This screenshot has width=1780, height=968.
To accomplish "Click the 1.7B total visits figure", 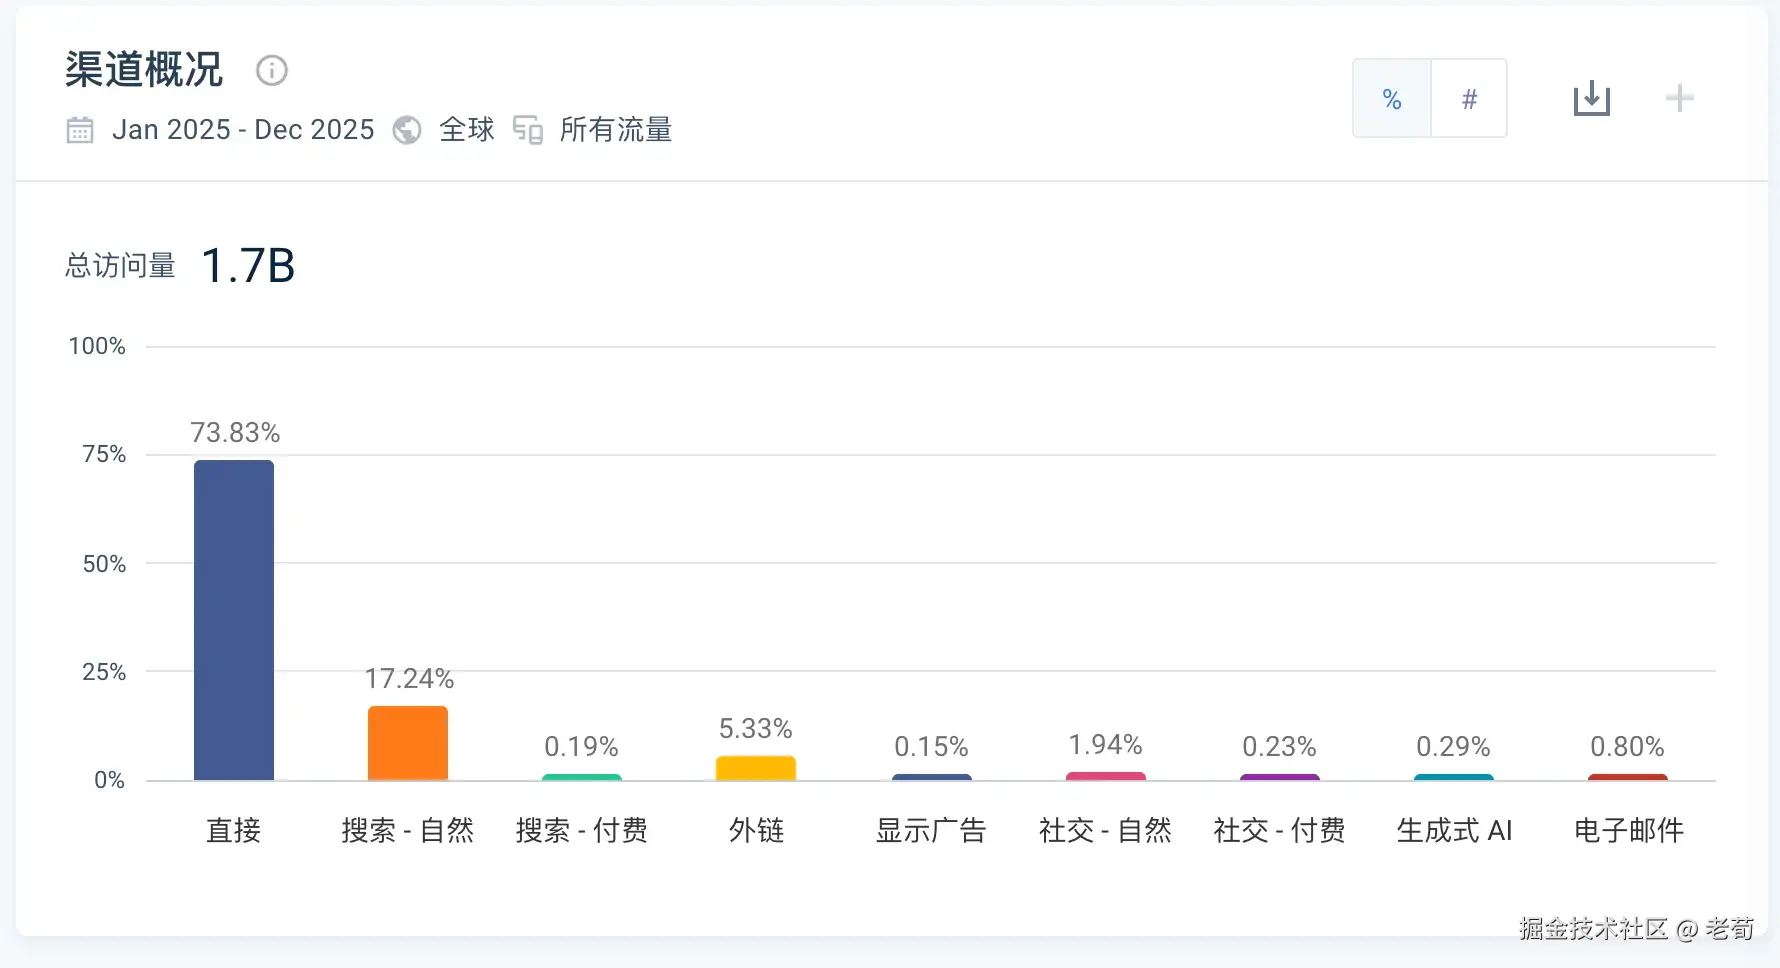I will click(248, 266).
